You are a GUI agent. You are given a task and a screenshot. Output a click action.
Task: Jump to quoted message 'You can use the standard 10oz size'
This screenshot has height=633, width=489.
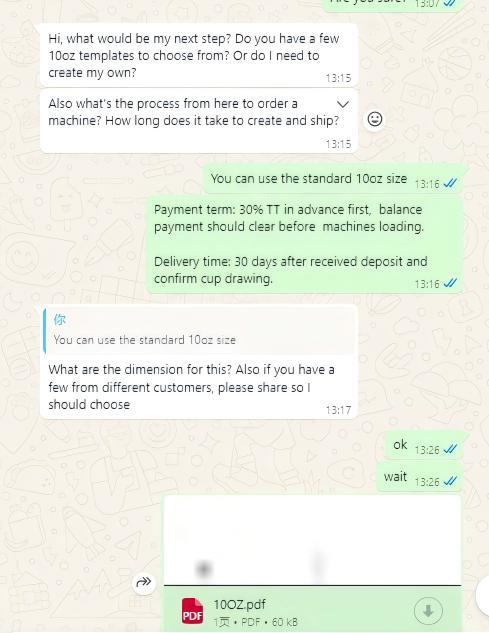coord(200,331)
